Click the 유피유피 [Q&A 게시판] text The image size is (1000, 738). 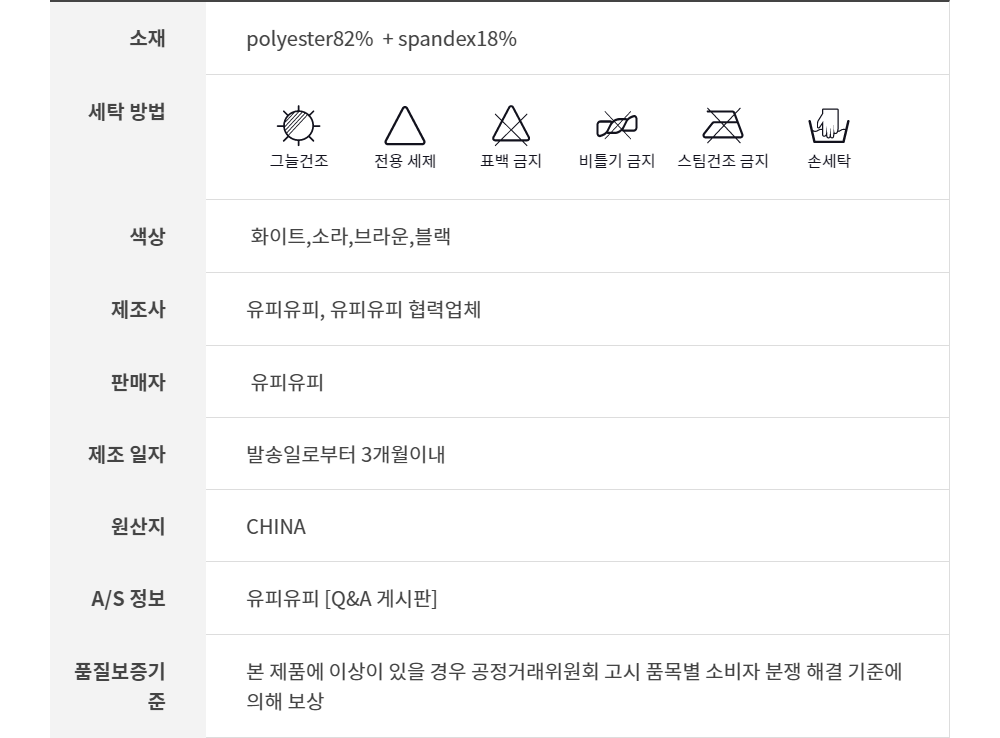point(342,599)
